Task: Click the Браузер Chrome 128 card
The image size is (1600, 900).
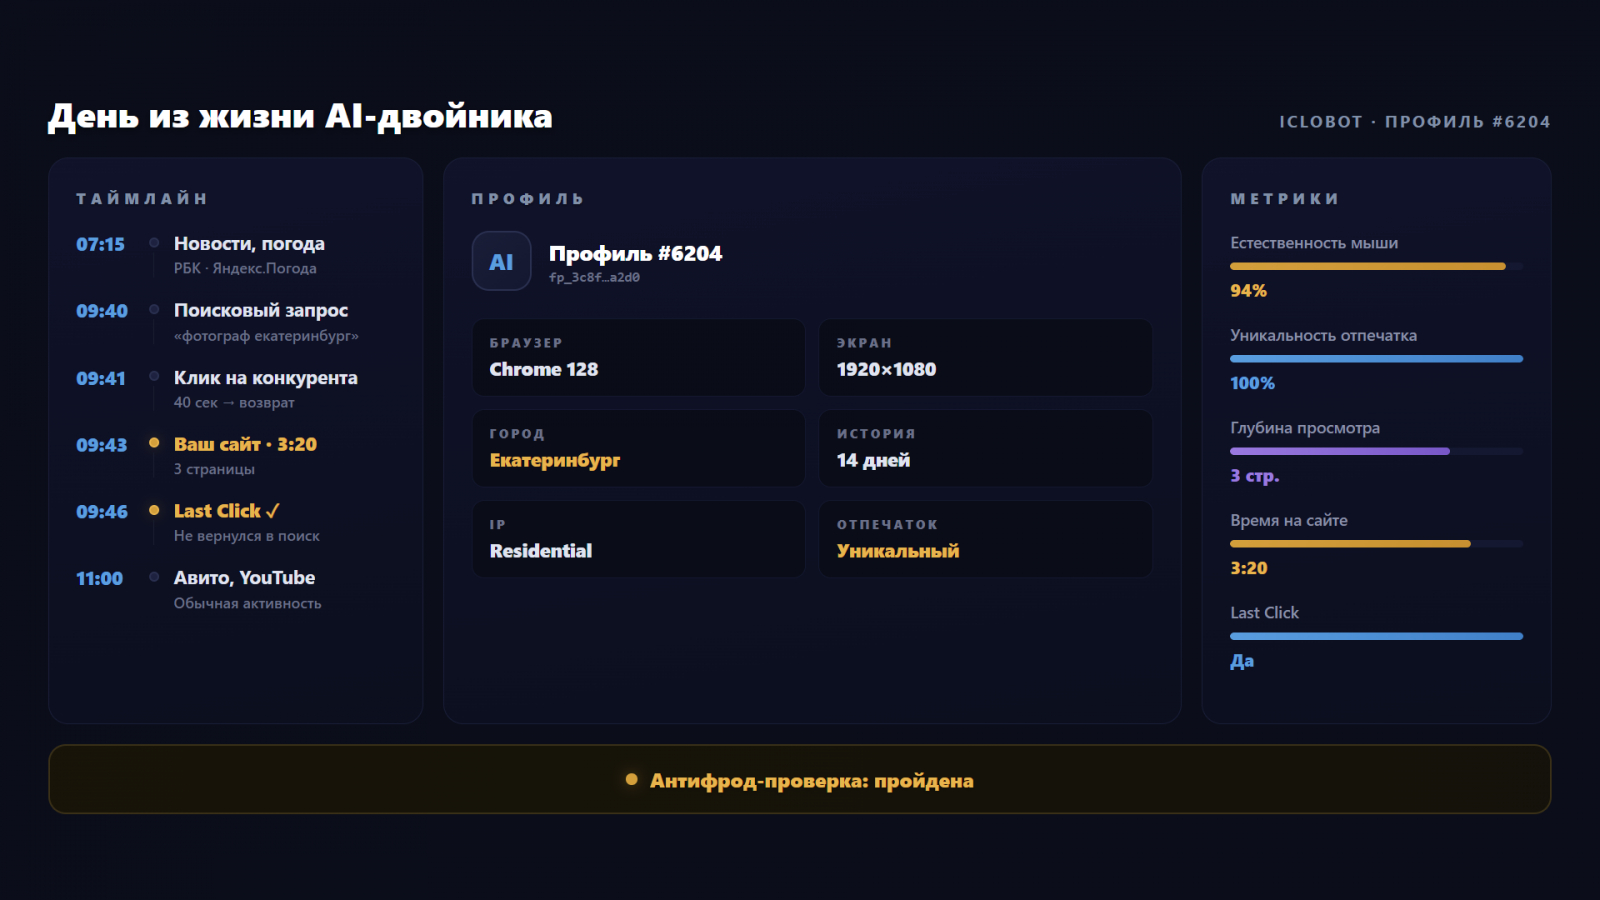Action: click(638, 357)
